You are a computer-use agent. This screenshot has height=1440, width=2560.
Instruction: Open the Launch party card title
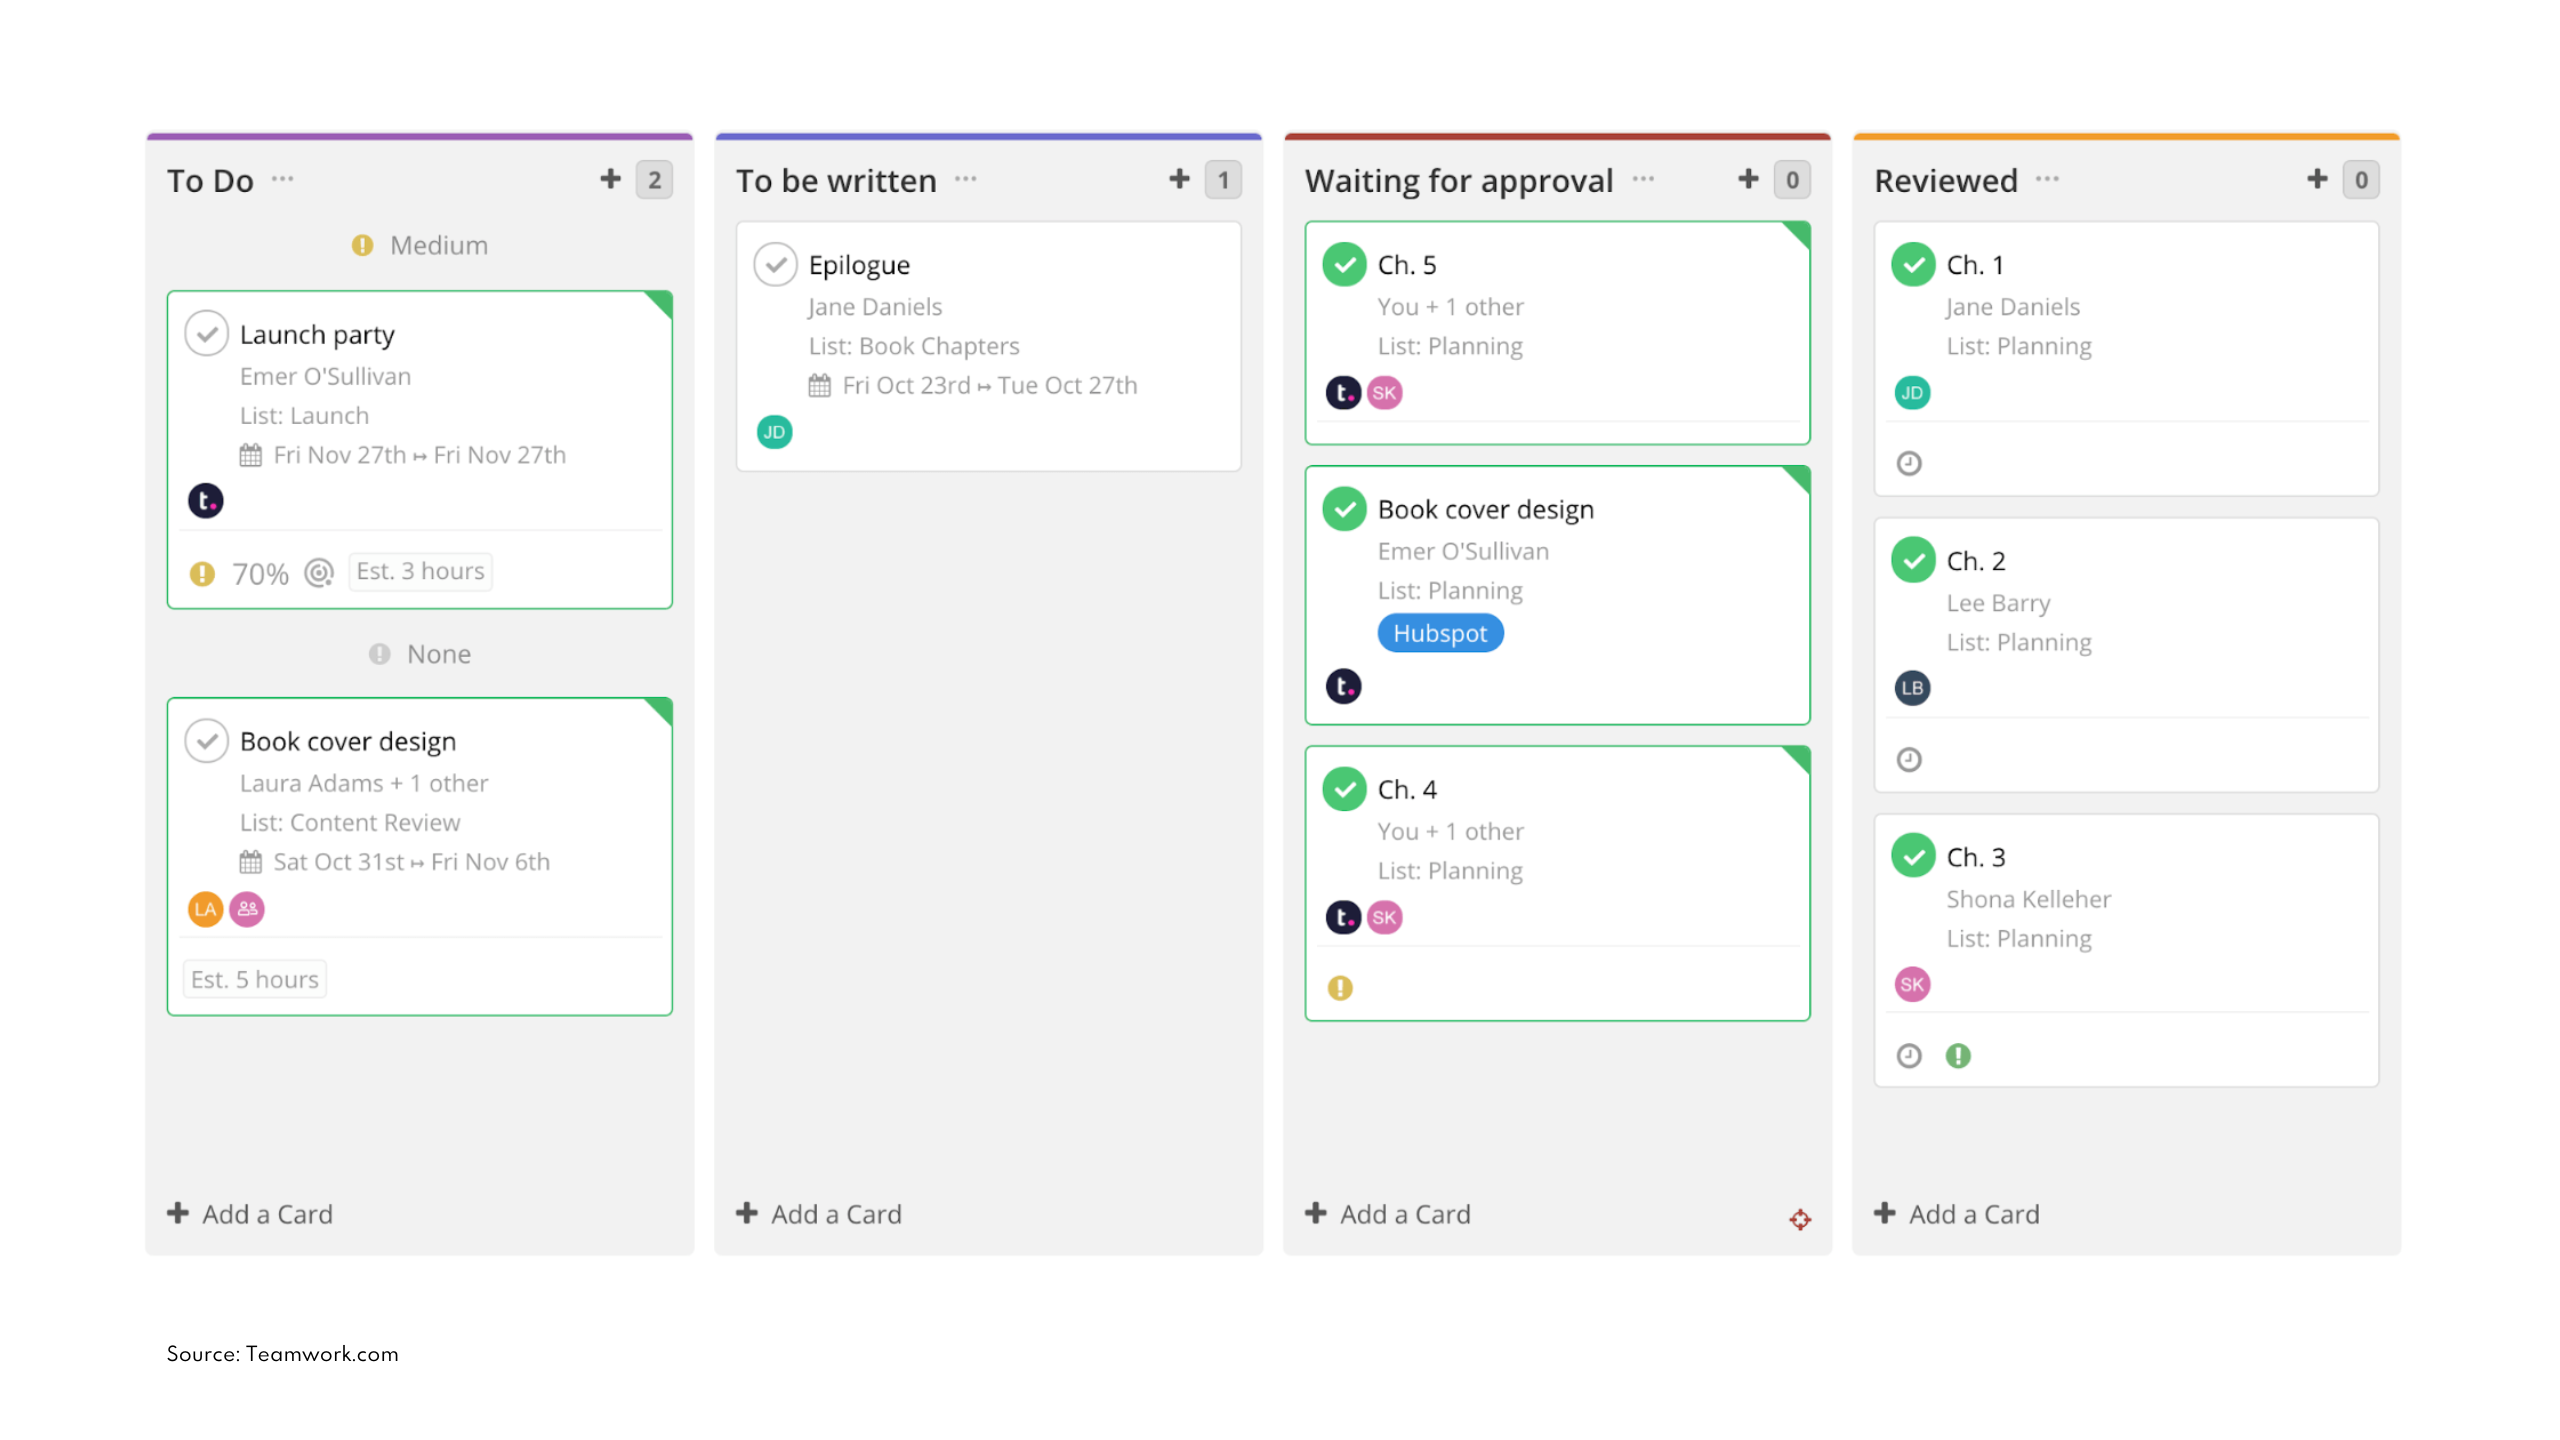coord(317,334)
